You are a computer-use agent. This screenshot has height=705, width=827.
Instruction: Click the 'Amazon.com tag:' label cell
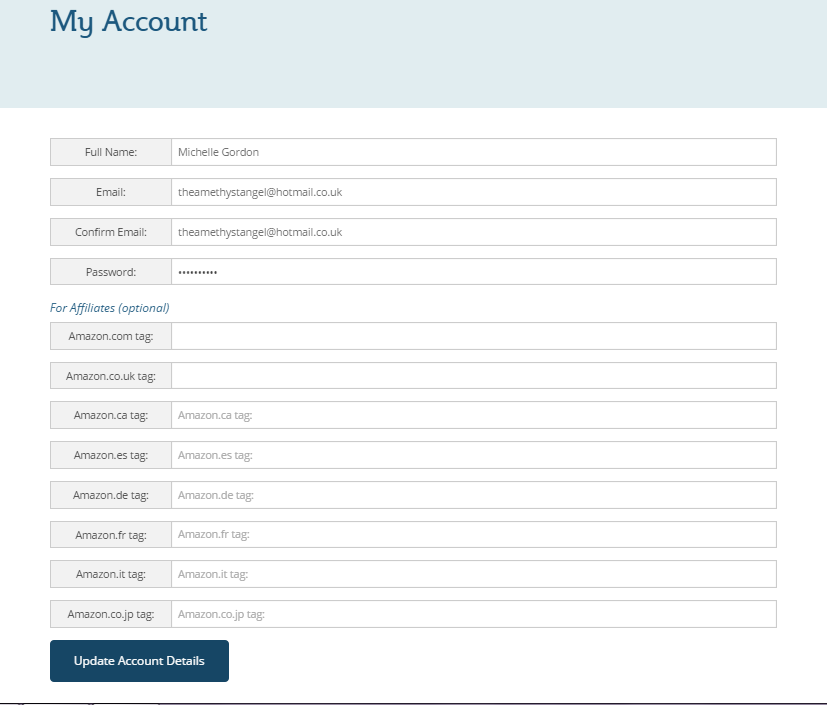coord(111,336)
